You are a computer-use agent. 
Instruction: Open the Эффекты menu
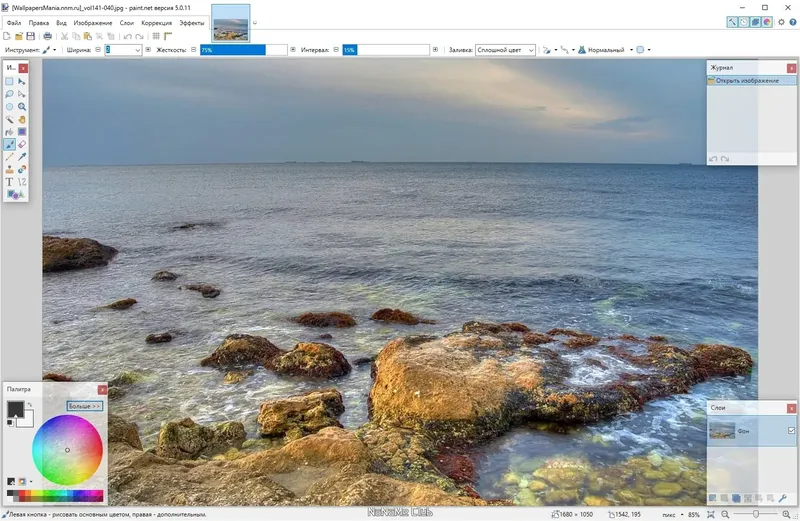click(x=192, y=22)
